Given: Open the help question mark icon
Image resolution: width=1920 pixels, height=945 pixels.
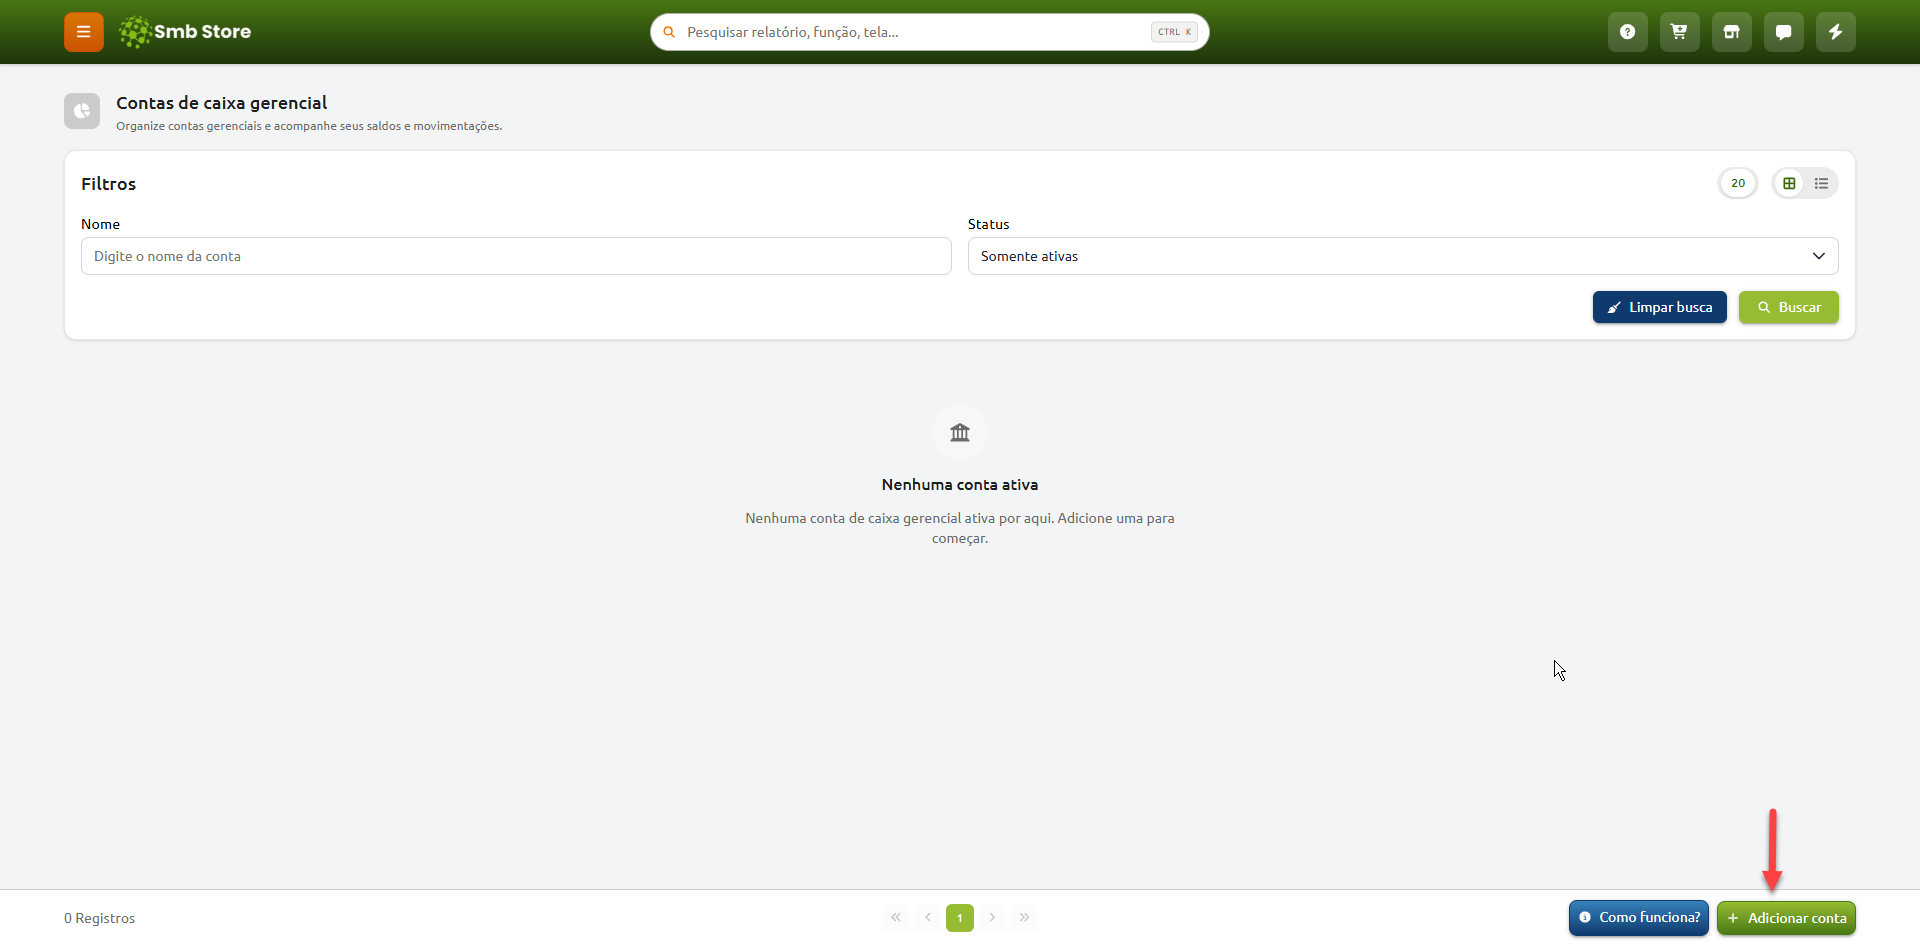Looking at the screenshot, I should 1628,32.
